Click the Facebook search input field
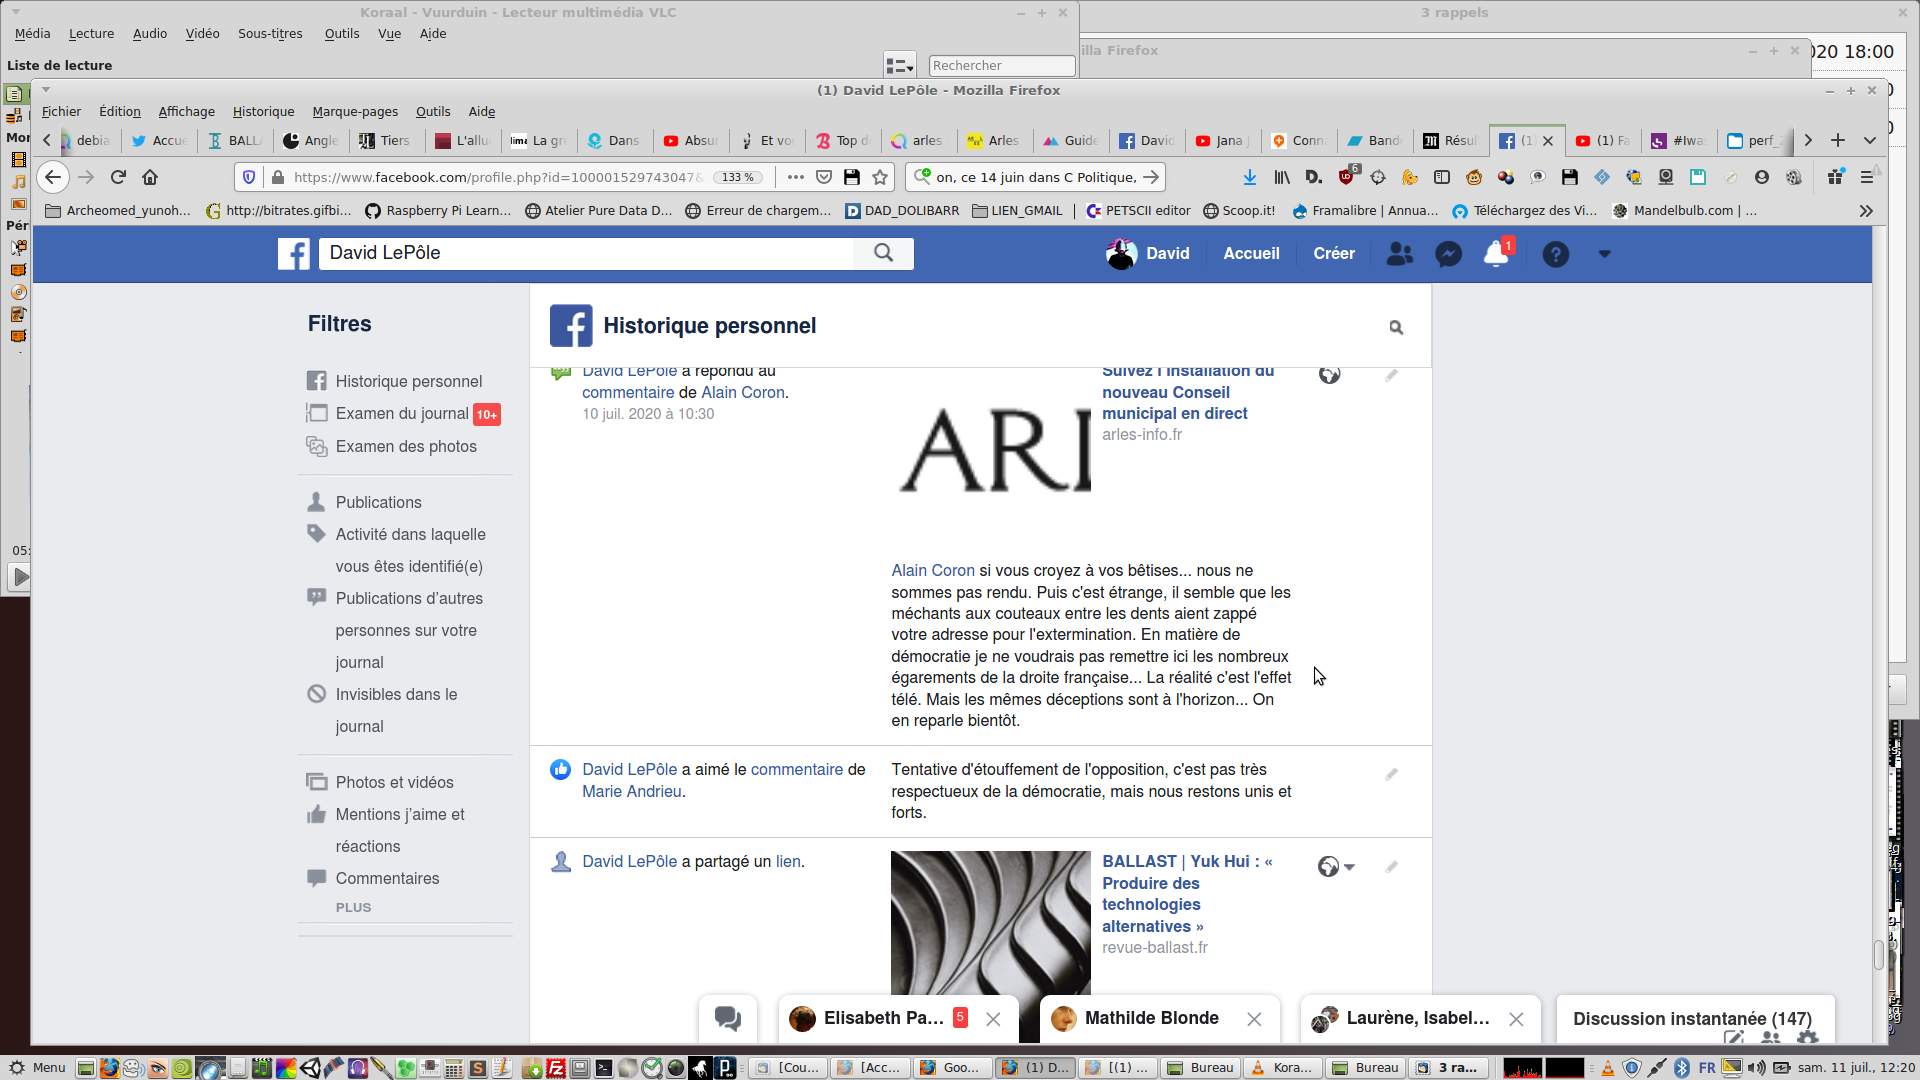Image resolution: width=1920 pixels, height=1080 pixels. tap(585, 253)
